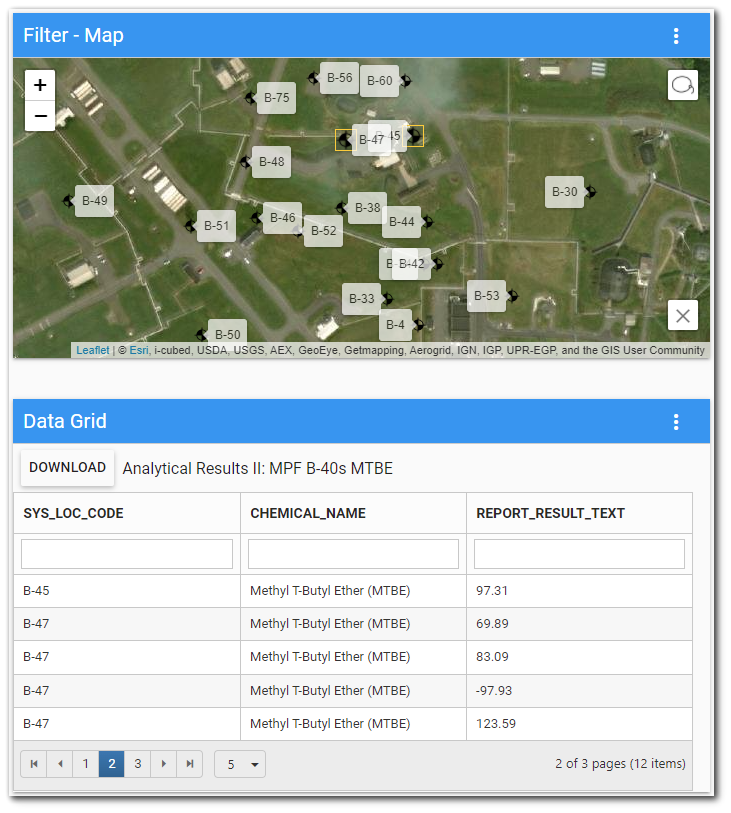Go to next grid page
The width and height of the screenshot is (731, 813).
tap(164, 764)
